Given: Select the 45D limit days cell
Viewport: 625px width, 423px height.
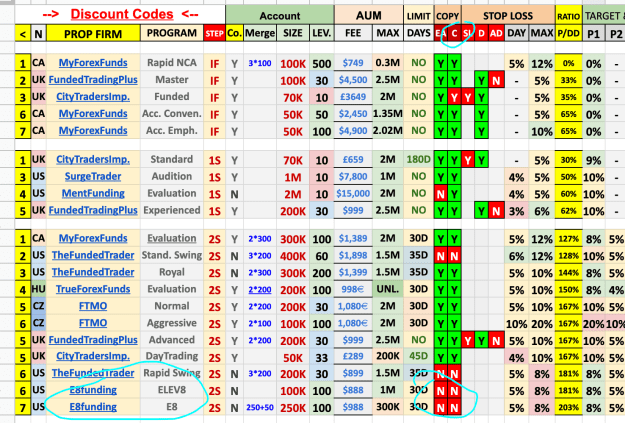Looking at the screenshot, I should (419, 356).
